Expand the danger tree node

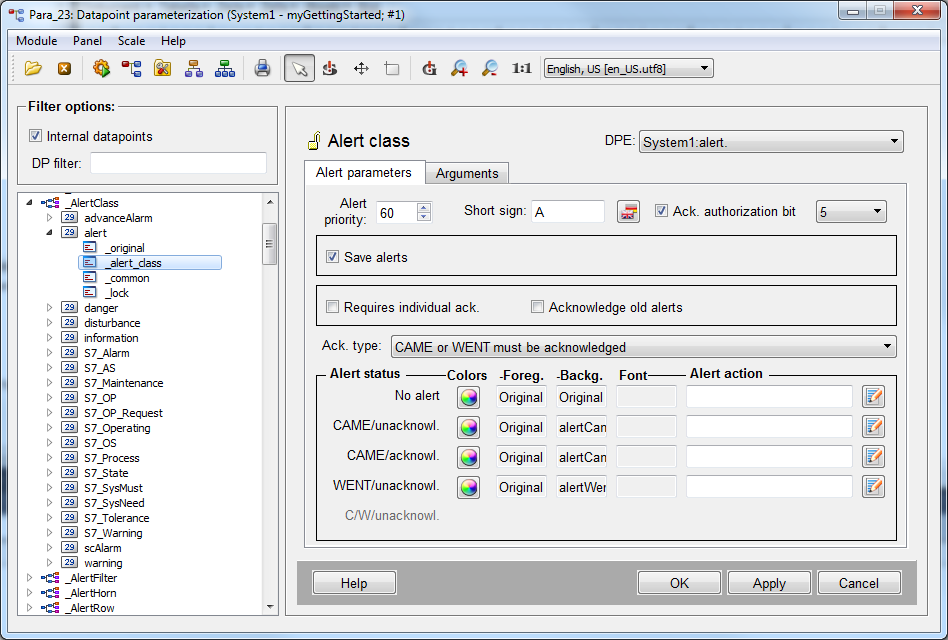pos(50,308)
